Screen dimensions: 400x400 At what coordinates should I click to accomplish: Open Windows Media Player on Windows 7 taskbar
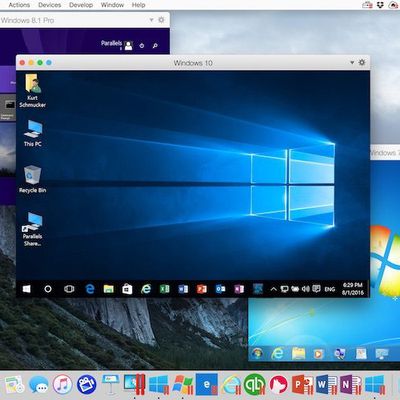coord(318,354)
